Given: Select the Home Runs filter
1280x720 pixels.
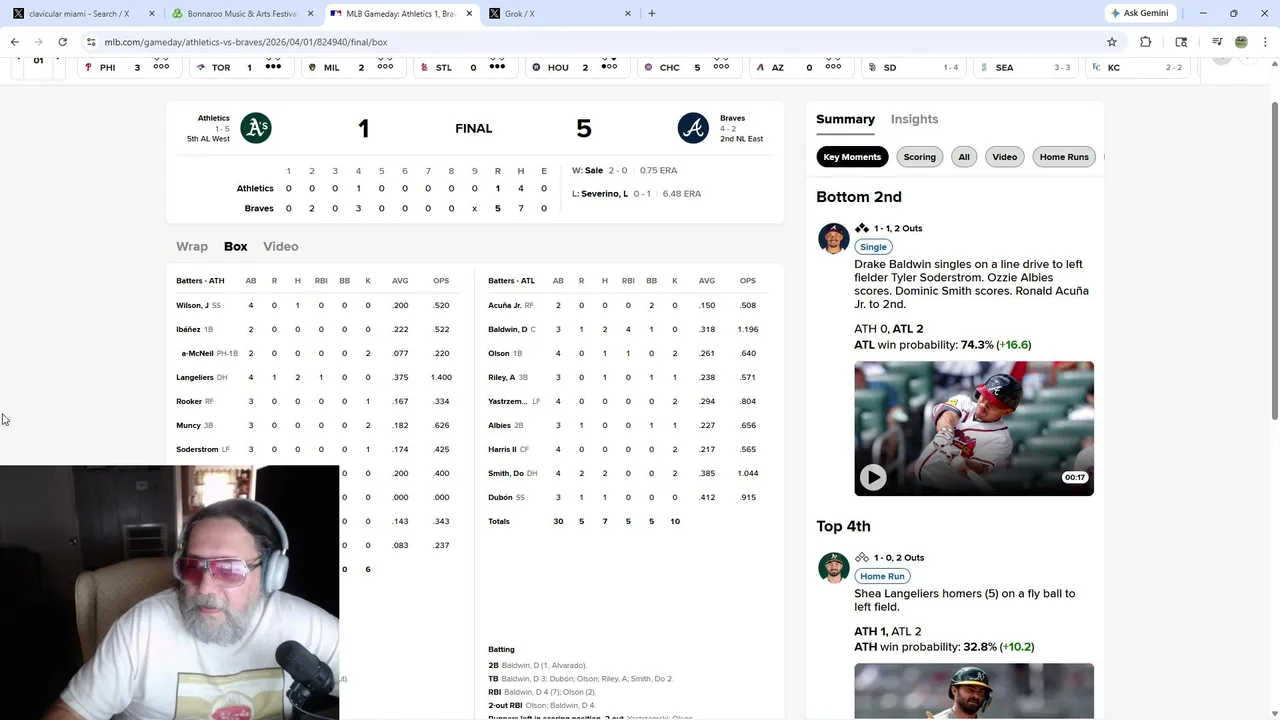Looking at the screenshot, I should point(1064,157).
